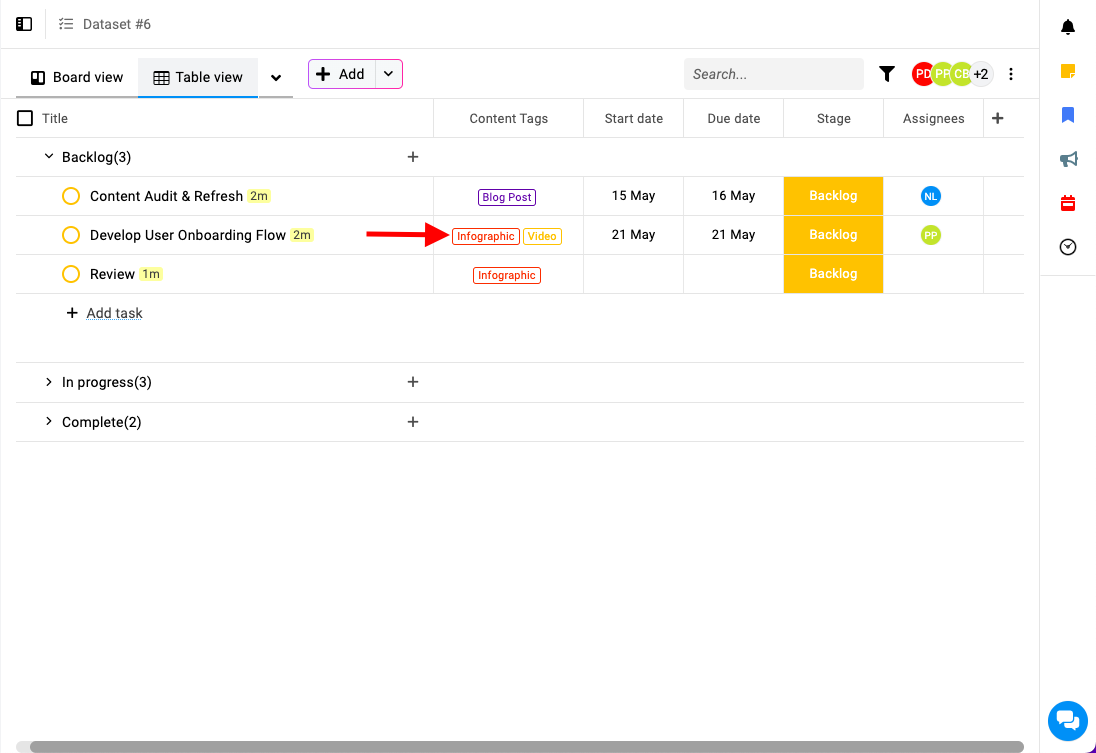Click the 21 May start date cell
This screenshot has width=1096, height=753.
click(633, 235)
